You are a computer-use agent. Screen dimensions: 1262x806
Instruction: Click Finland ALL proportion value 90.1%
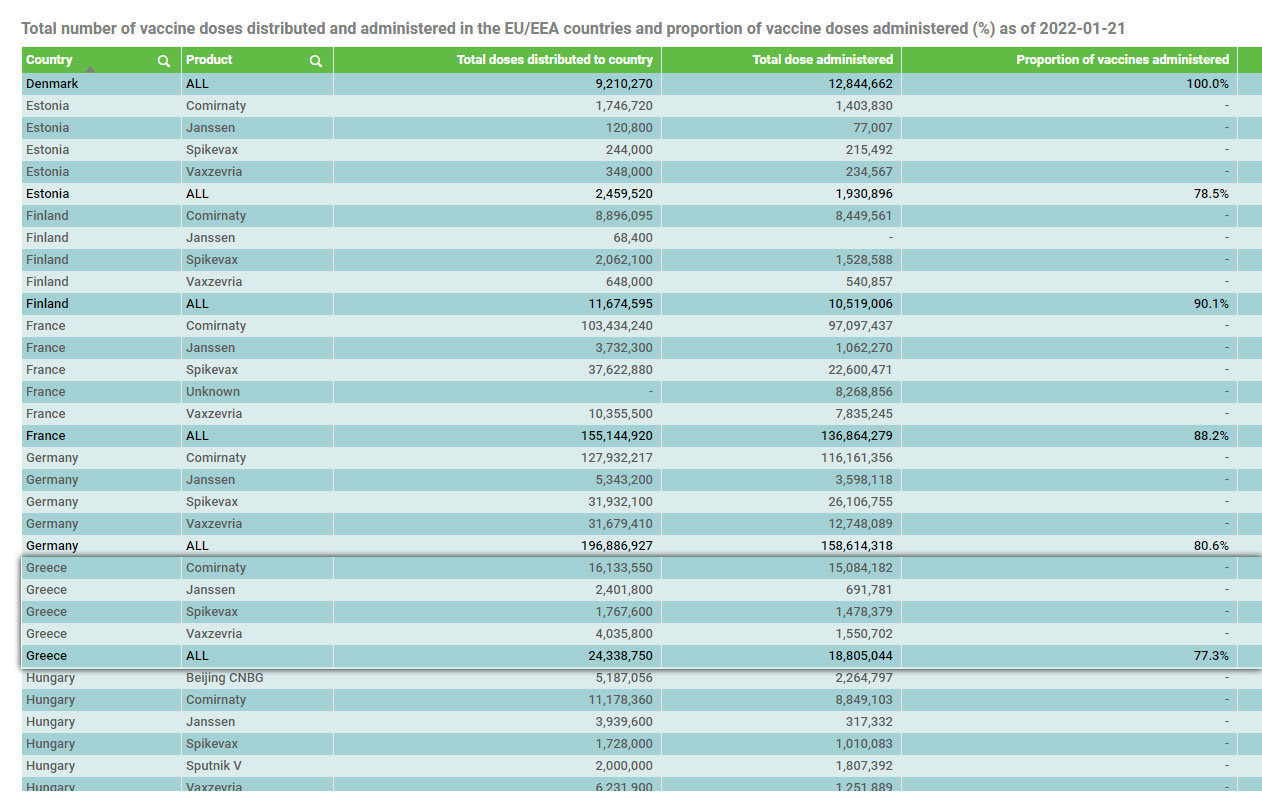click(x=1209, y=304)
